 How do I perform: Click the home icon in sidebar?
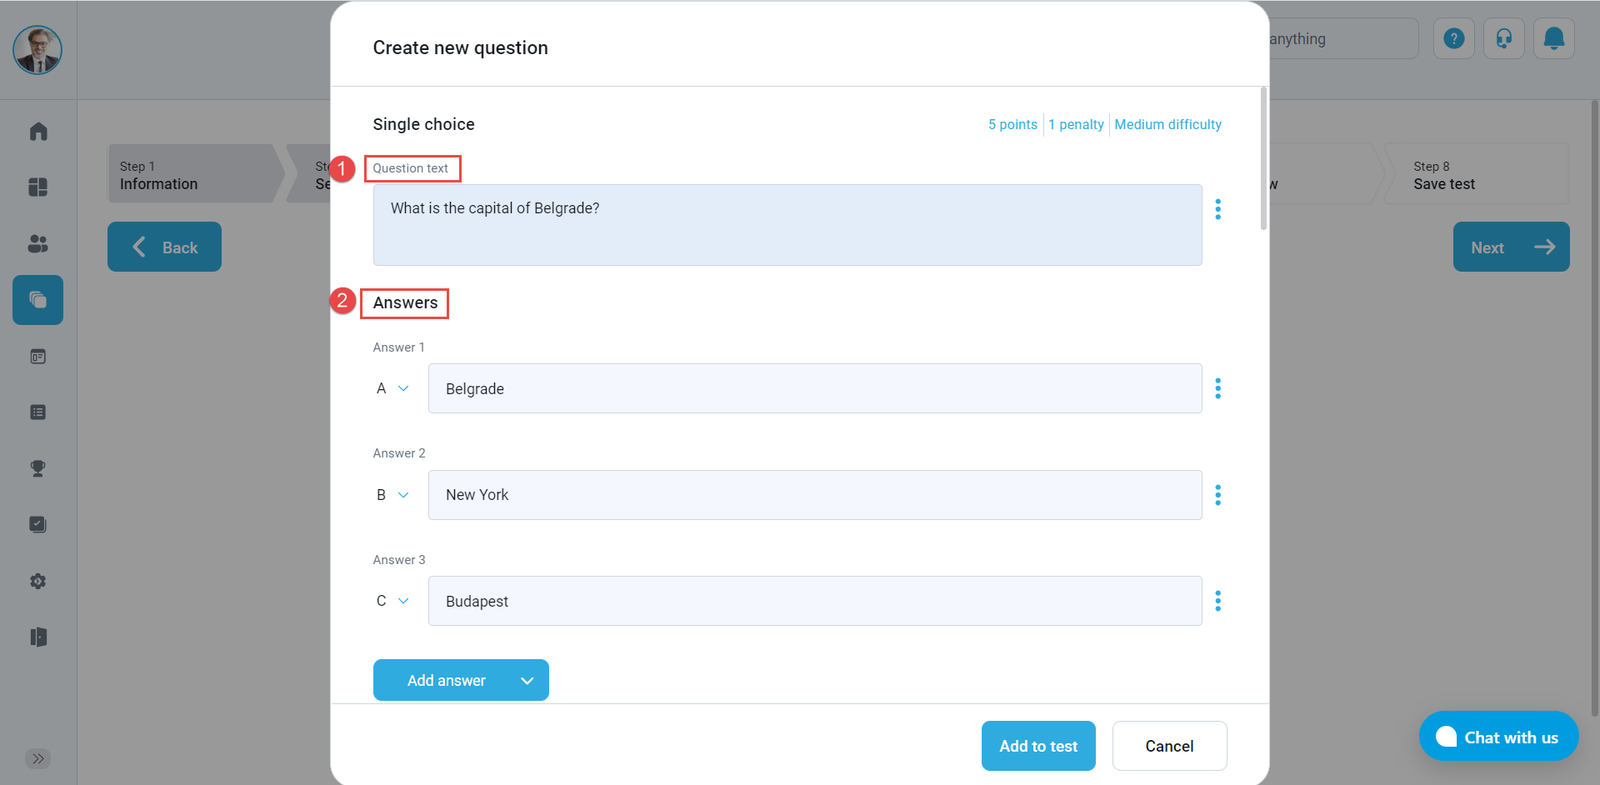38,131
